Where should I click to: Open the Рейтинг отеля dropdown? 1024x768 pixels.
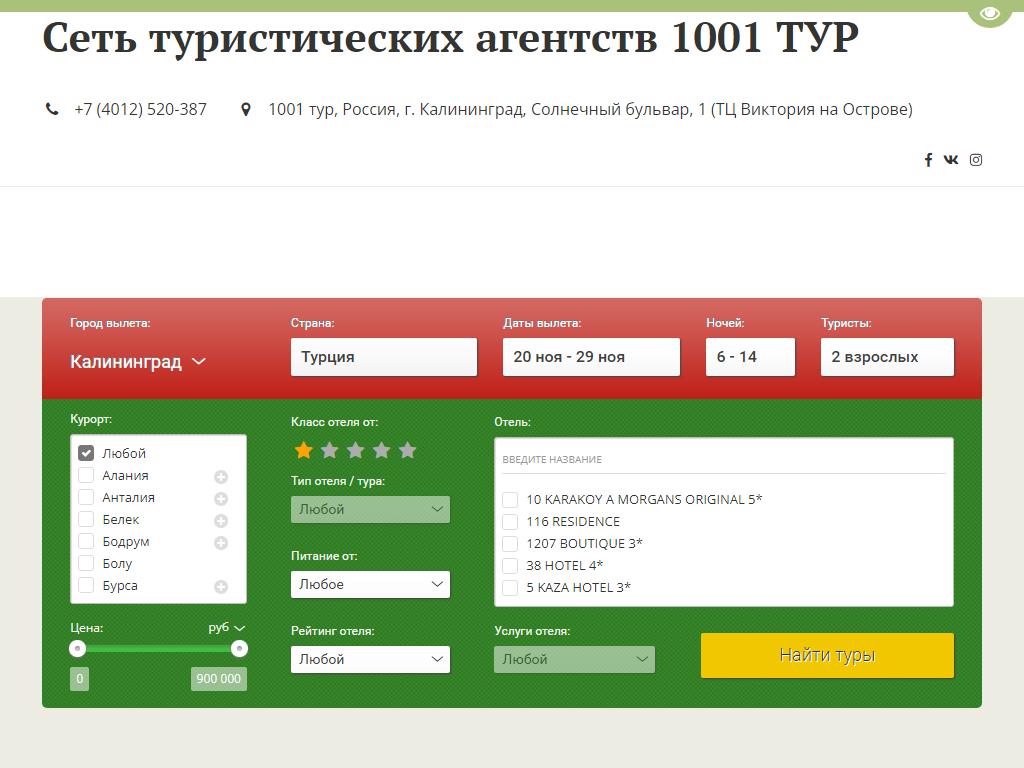(x=370, y=659)
